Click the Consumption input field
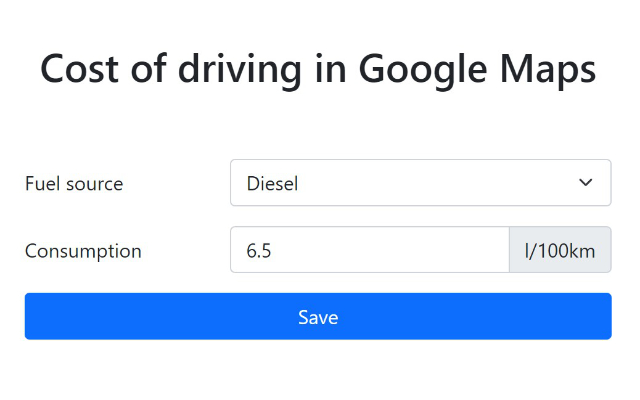 pyautogui.click(x=370, y=250)
